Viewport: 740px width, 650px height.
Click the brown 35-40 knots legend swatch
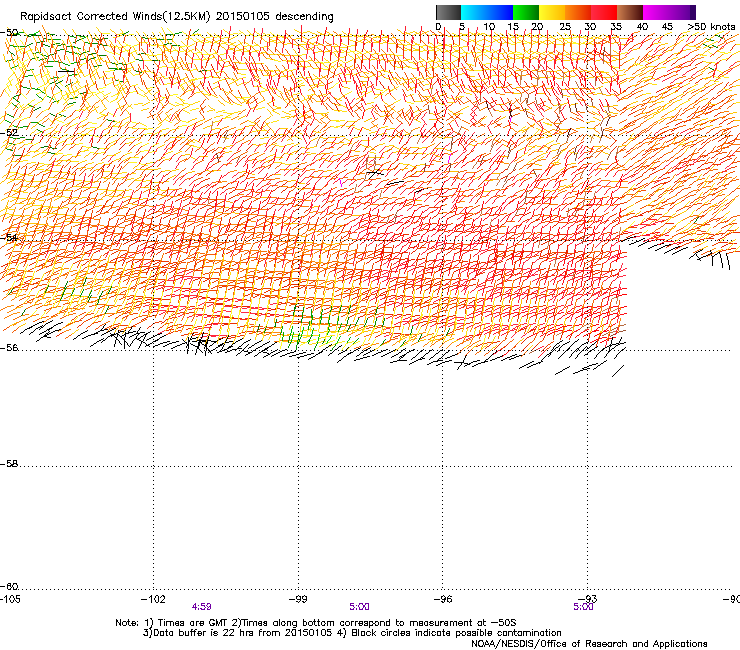(x=630, y=12)
